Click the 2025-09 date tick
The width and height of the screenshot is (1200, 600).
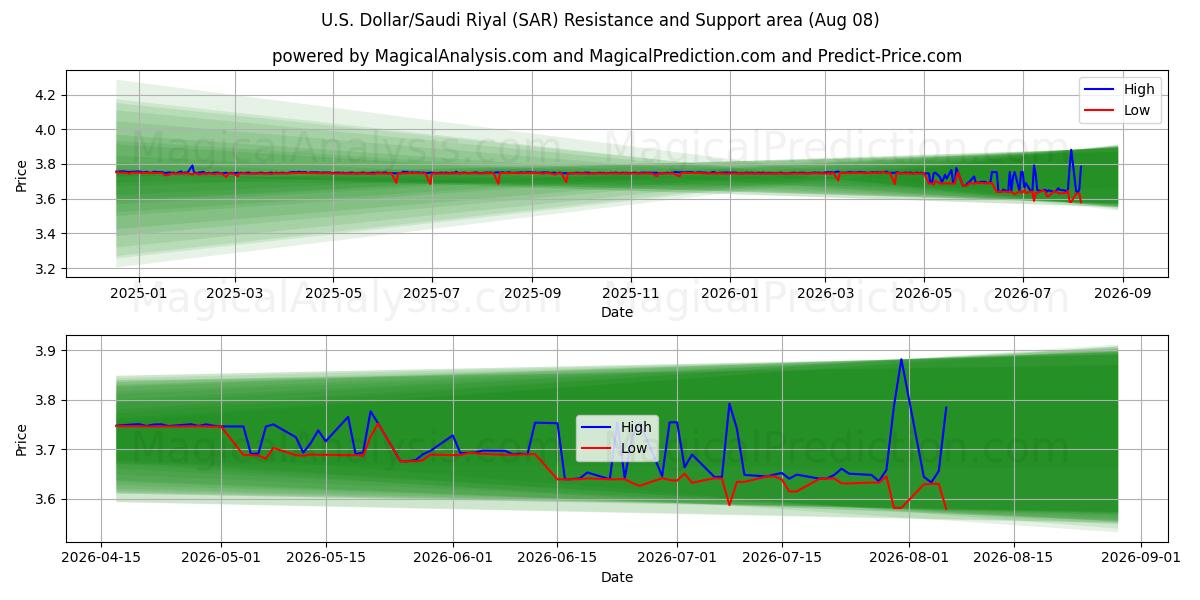pyautogui.click(x=531, y=294)
